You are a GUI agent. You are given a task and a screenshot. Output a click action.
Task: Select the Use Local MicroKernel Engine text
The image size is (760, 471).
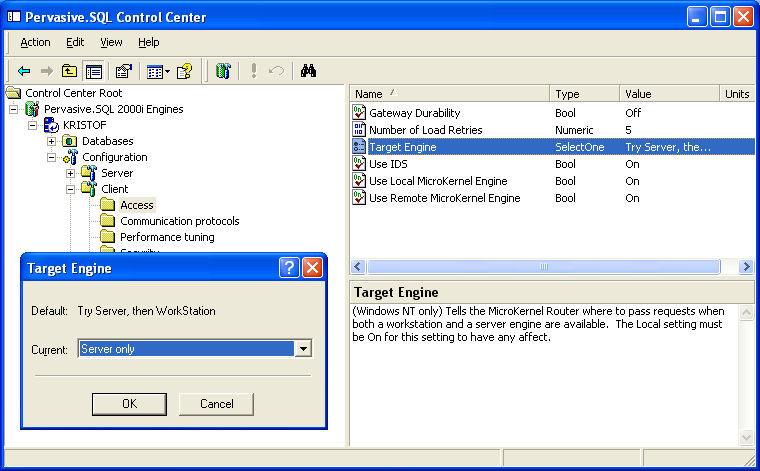click(438, 181)
